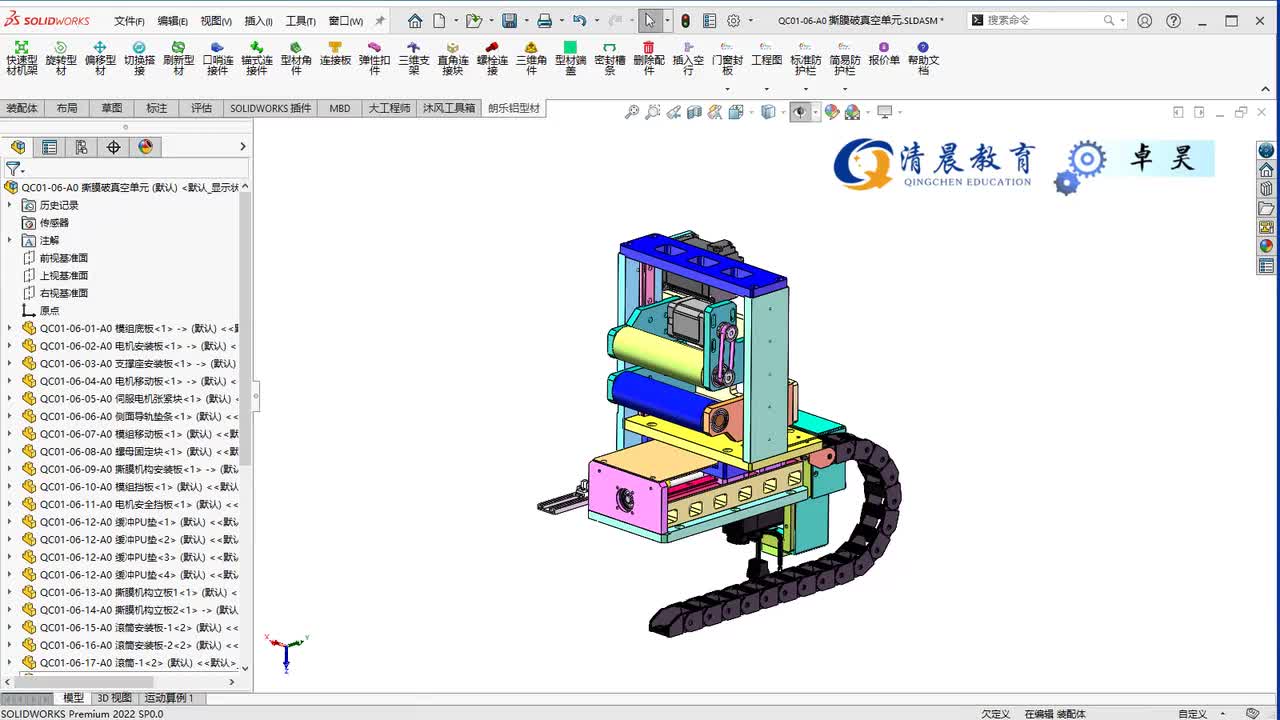Switch to the 装配体 tab
The height and width of the screenshot is (720, 1280).
22,108
